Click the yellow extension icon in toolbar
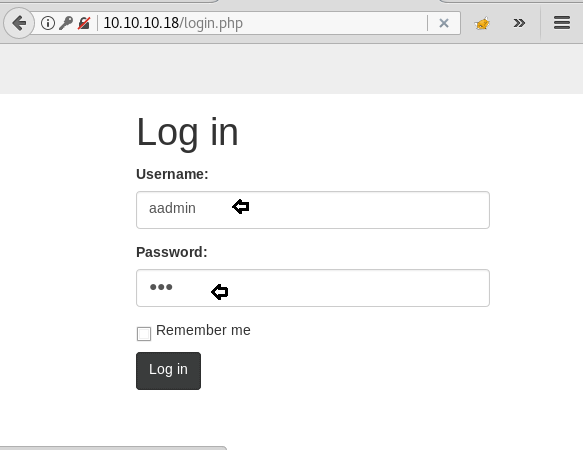The image size is (583, 450). click(482, 23)
